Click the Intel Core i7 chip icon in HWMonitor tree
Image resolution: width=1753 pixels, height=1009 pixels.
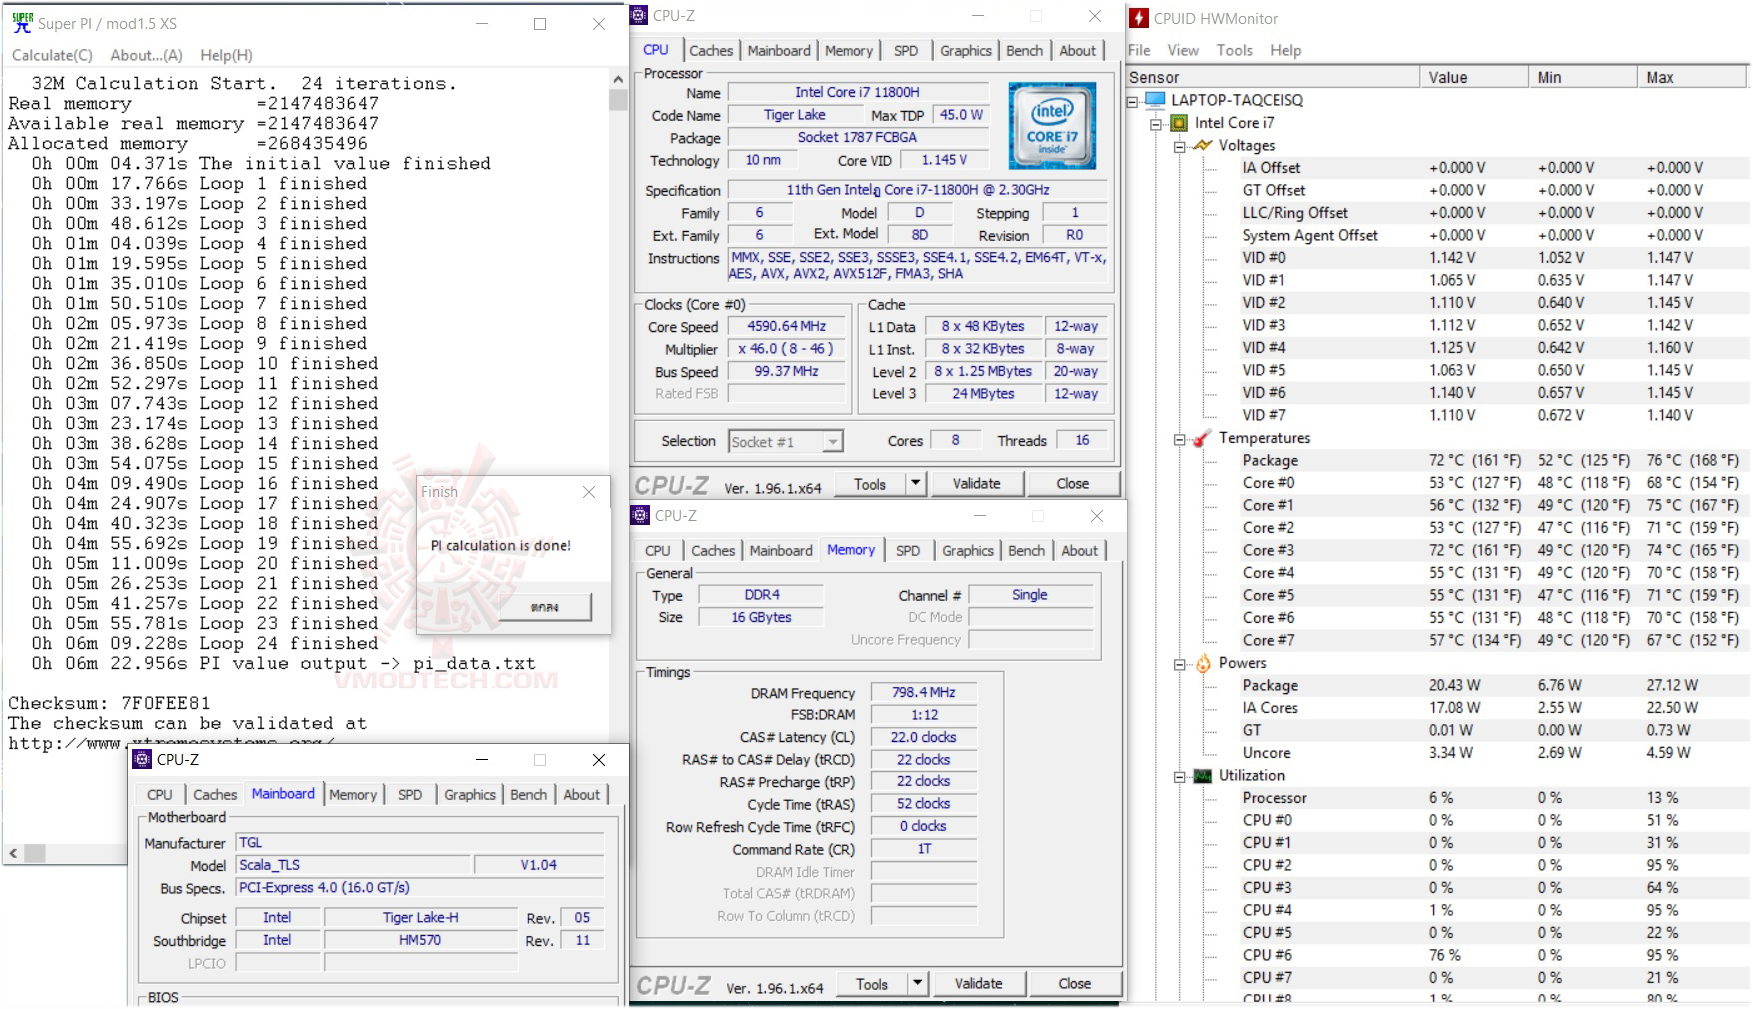pyautogui.click(x=1179, y=123)
